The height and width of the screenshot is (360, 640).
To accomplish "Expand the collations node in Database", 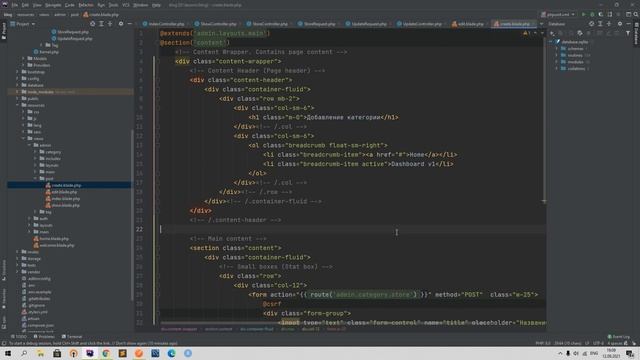I will coord(556,69).
